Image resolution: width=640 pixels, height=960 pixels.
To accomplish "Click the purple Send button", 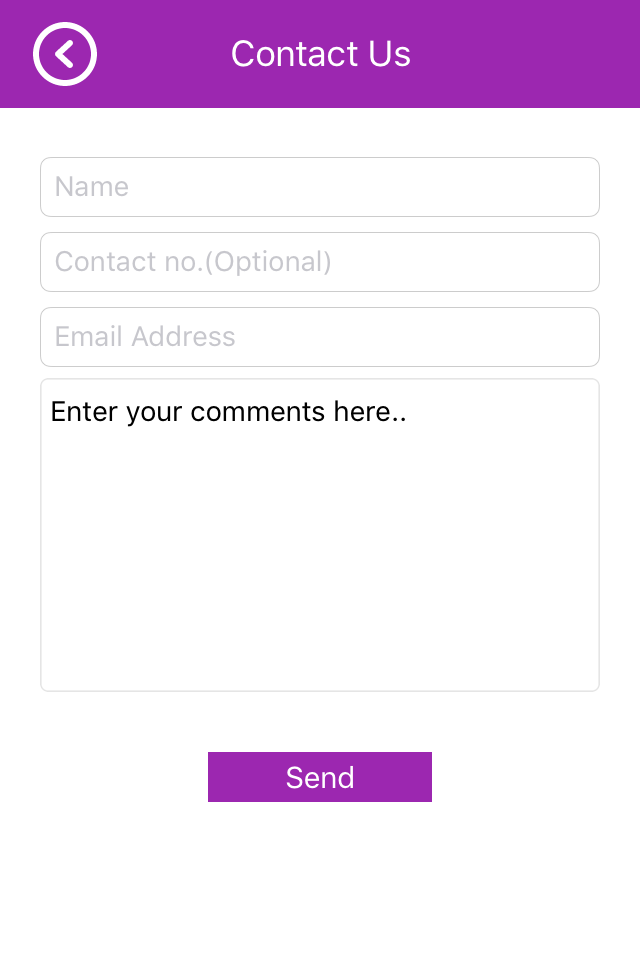I will (x=320, y=777).
